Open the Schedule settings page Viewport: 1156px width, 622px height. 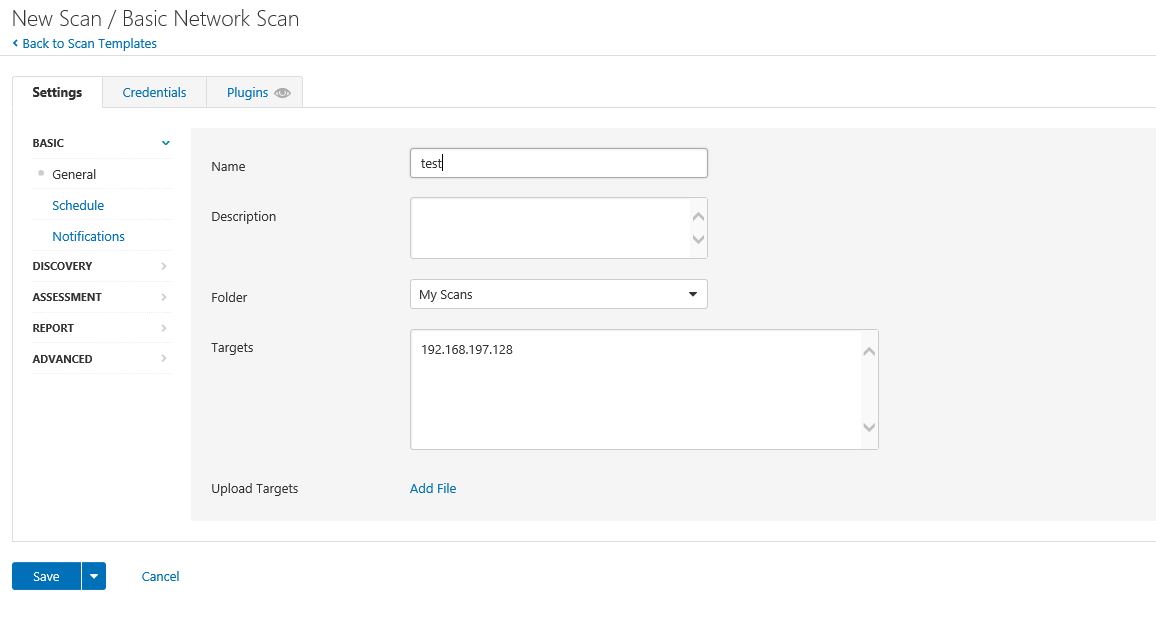pyautogui.click(x=78, y=205)
